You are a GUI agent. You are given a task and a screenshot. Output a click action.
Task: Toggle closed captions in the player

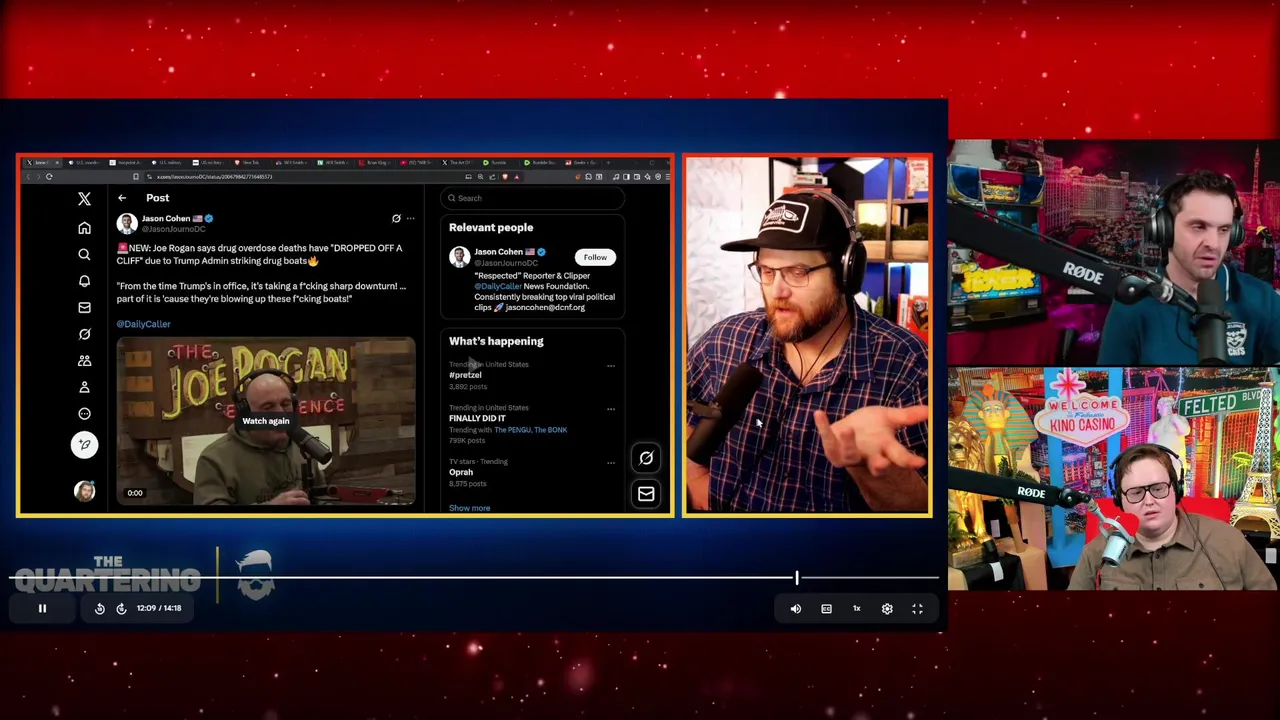point(826,608)
